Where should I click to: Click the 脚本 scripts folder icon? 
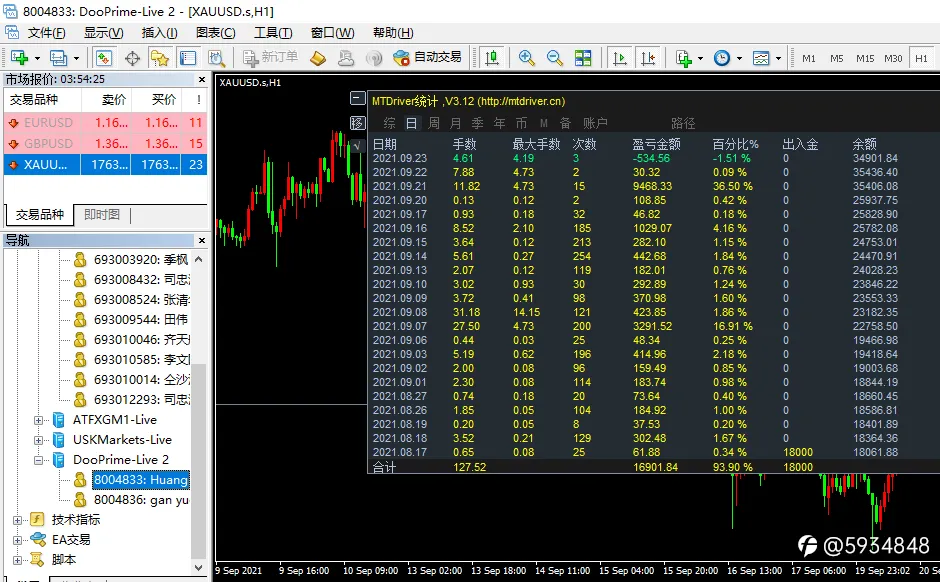click(37, 559)
